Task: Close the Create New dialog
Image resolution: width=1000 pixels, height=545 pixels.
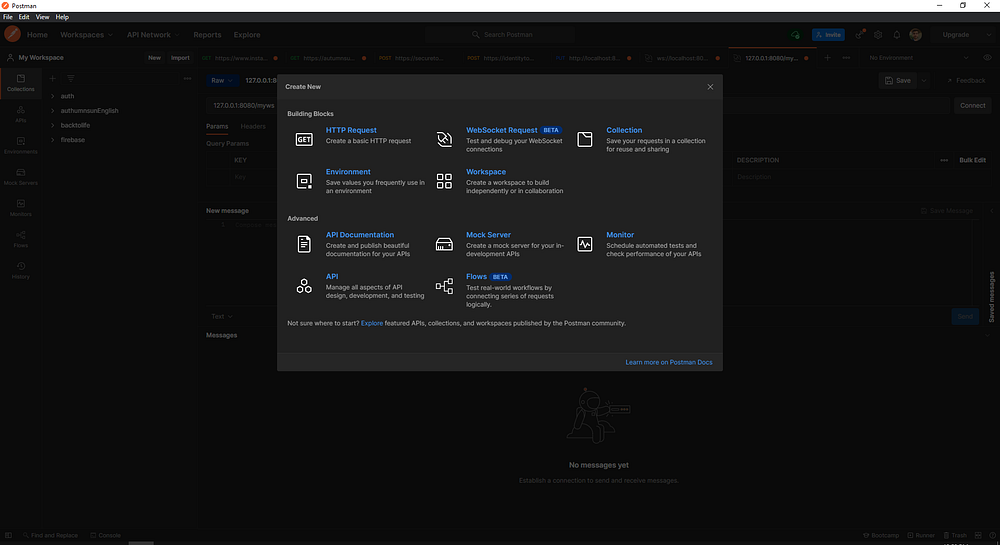Action: [710, 87]
